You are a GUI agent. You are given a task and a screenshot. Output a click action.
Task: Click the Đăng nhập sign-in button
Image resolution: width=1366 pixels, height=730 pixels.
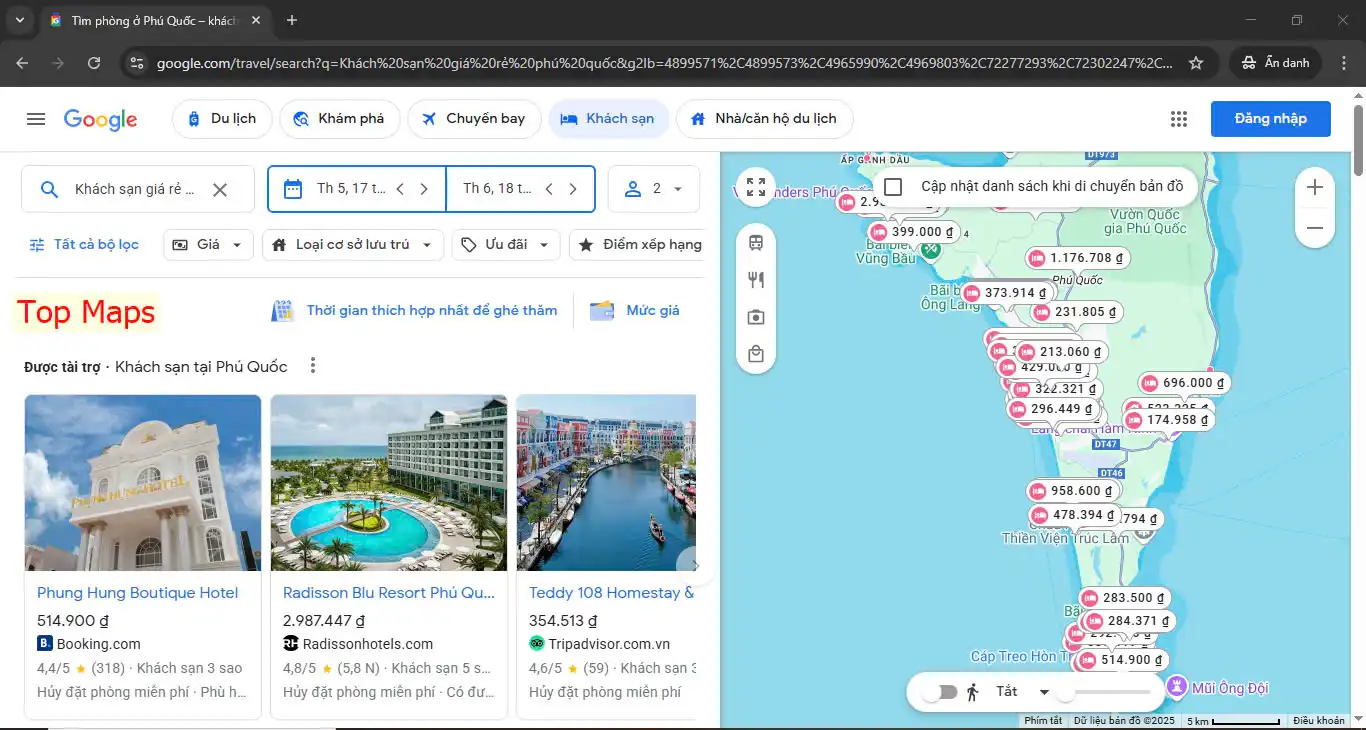[x=1271, y=119]
